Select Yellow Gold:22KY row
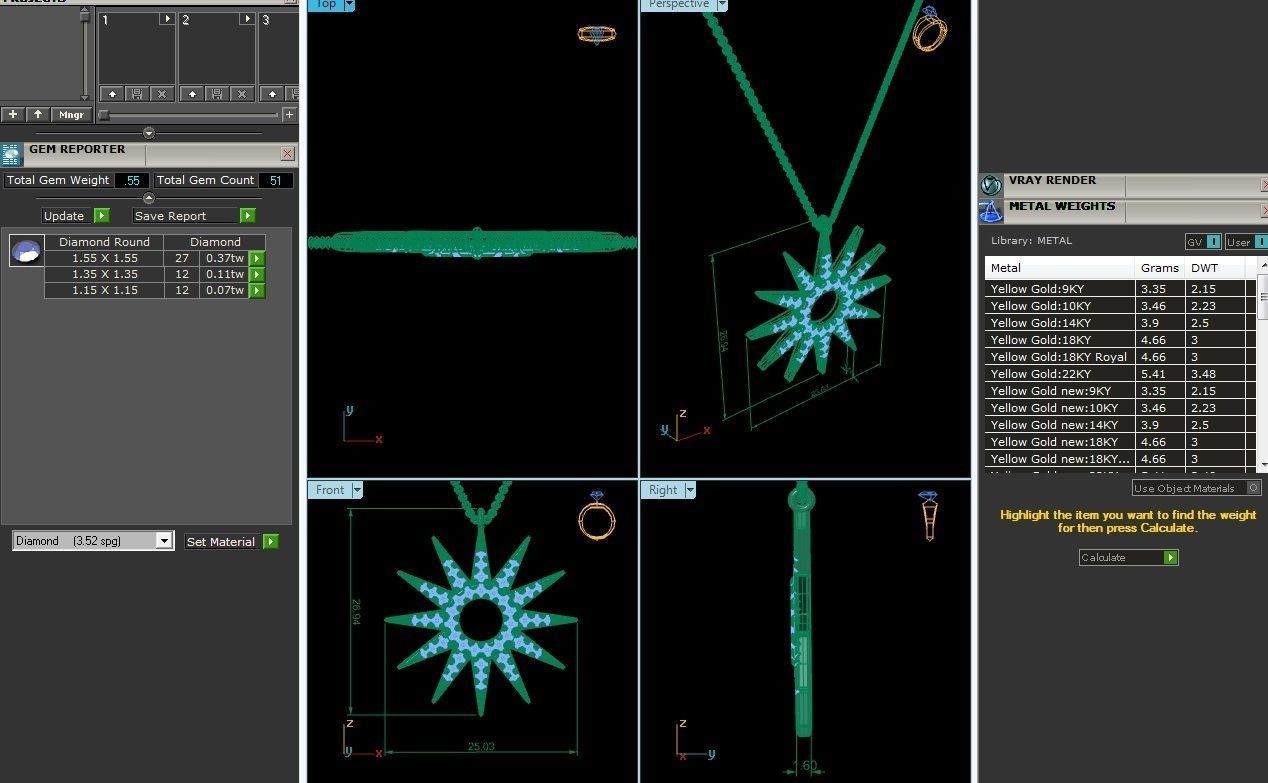 [x=1120, y=374]
